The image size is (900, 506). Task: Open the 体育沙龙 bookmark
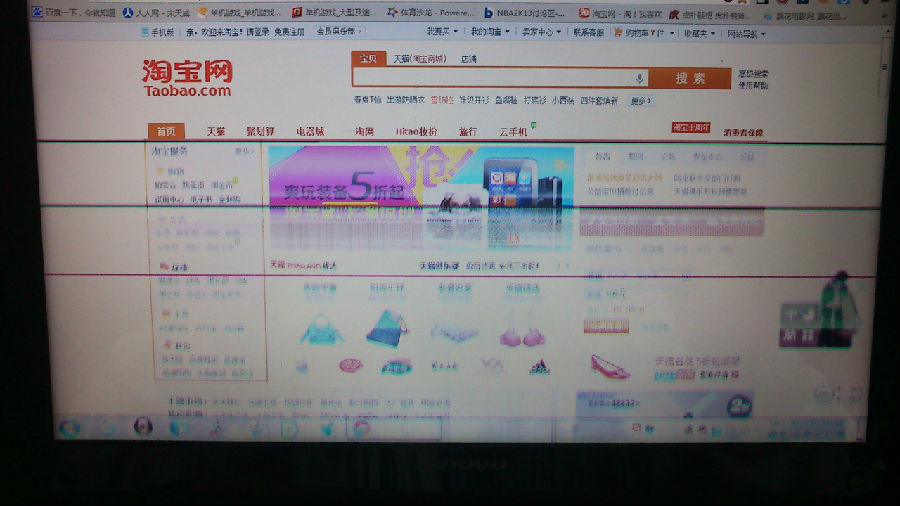(x=430, y=12)
